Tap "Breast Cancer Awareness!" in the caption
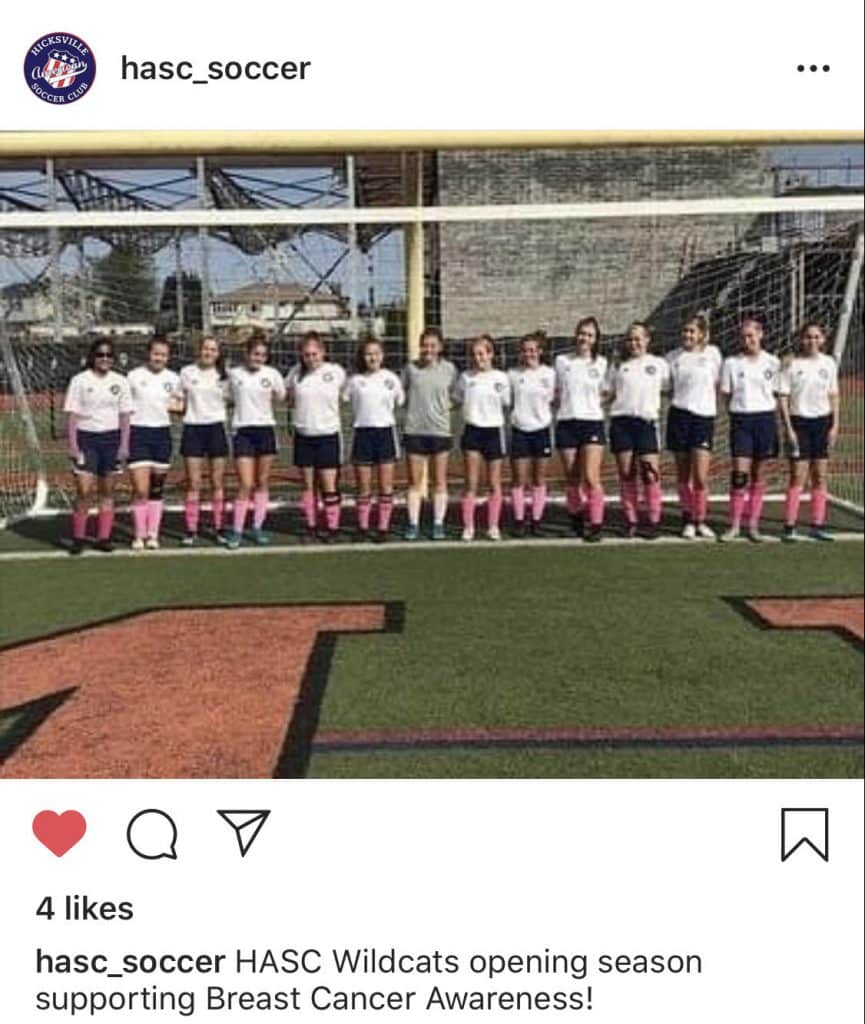 (x=399, y=999)
